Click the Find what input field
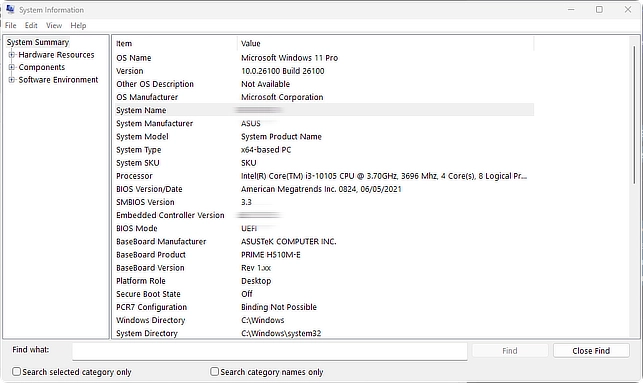The height and width of the screenshot is (383, 643). click(x=270, y=351)
